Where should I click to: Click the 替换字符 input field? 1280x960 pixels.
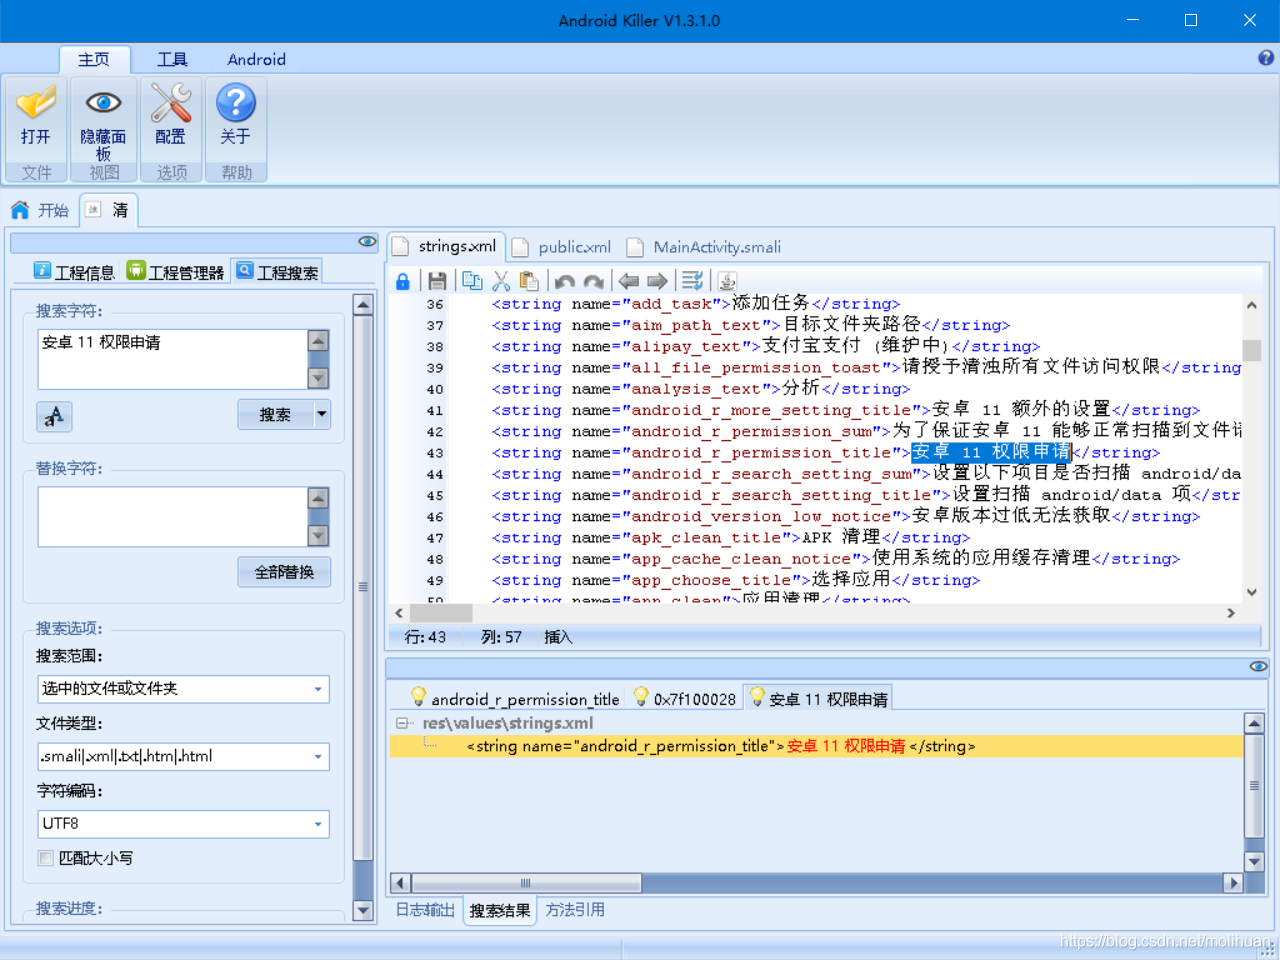(x=172, y=517)
